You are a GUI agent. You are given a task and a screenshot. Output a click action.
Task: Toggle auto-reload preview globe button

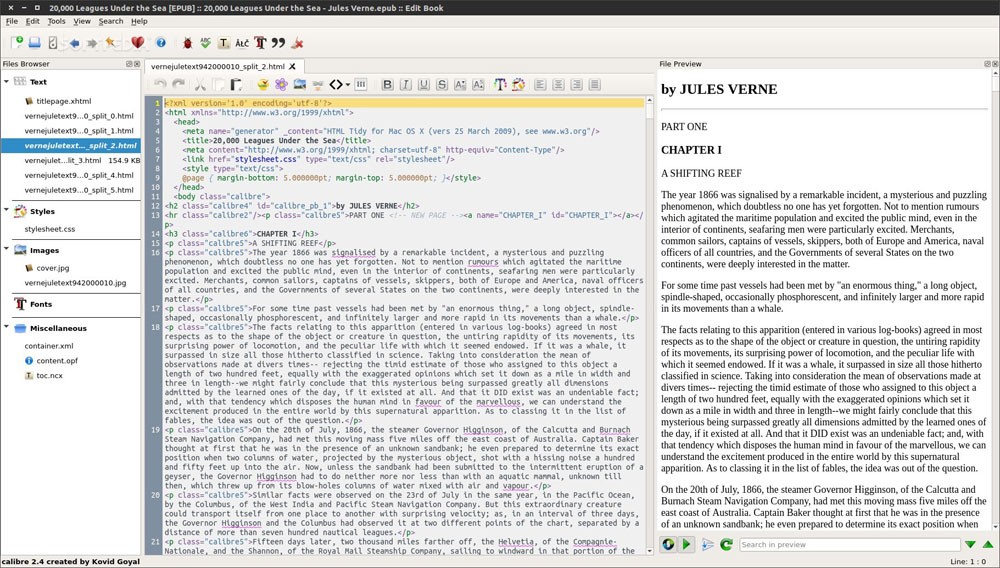coord(668,545)
